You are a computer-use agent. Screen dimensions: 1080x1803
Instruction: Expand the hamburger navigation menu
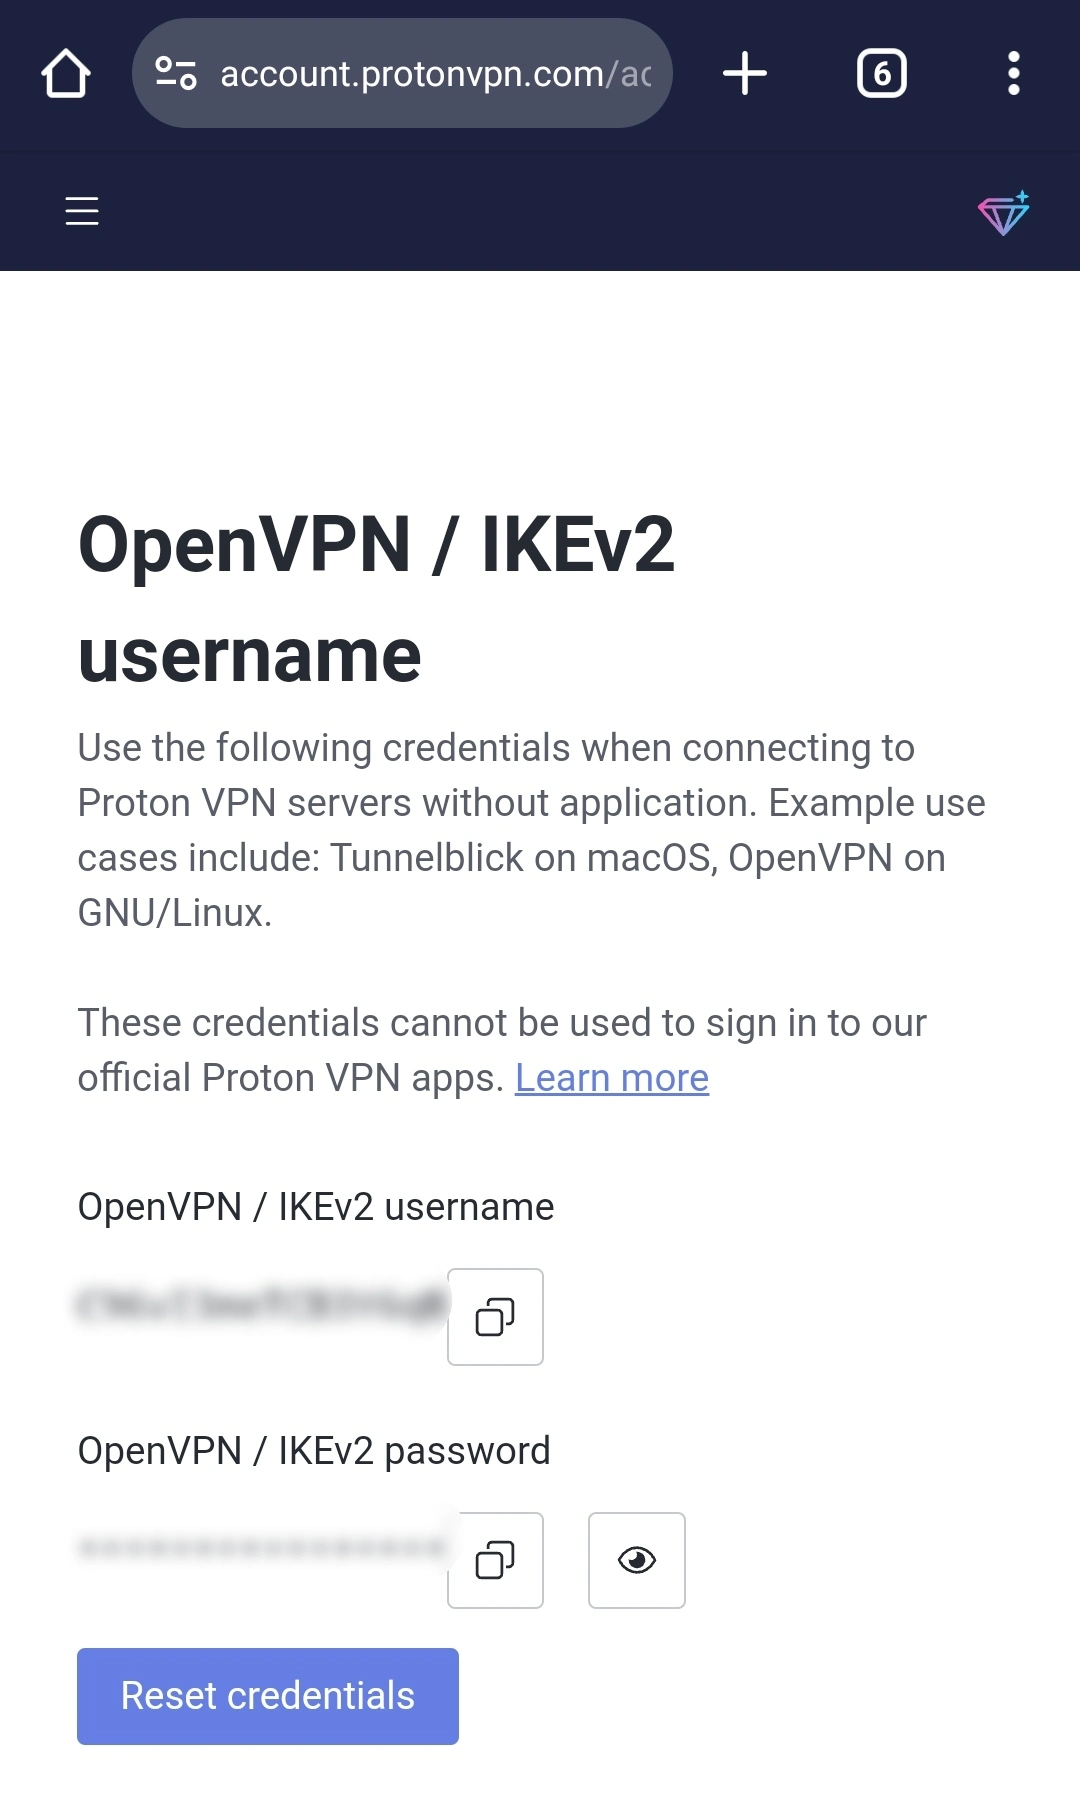click(x=81, y=211)
